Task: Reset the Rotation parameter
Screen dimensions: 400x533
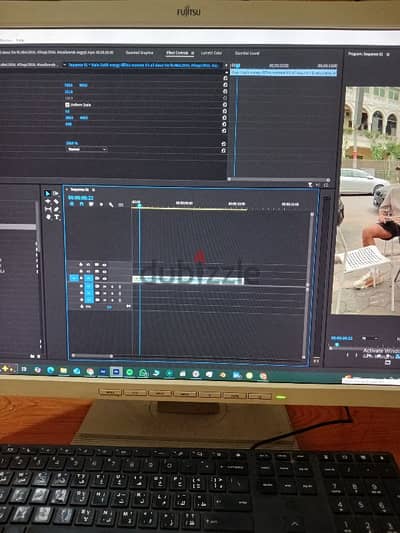Action: (x=225, y=111)
